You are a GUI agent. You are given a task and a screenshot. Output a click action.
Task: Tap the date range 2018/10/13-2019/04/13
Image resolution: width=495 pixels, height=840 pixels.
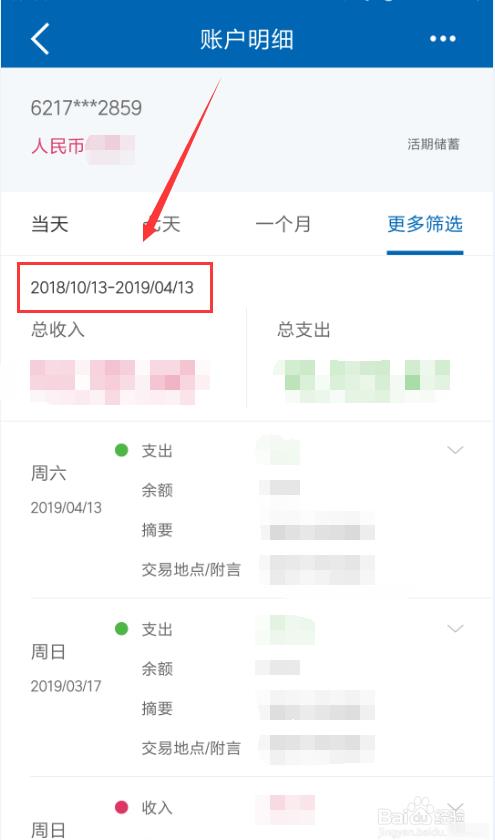coord(112,288)
